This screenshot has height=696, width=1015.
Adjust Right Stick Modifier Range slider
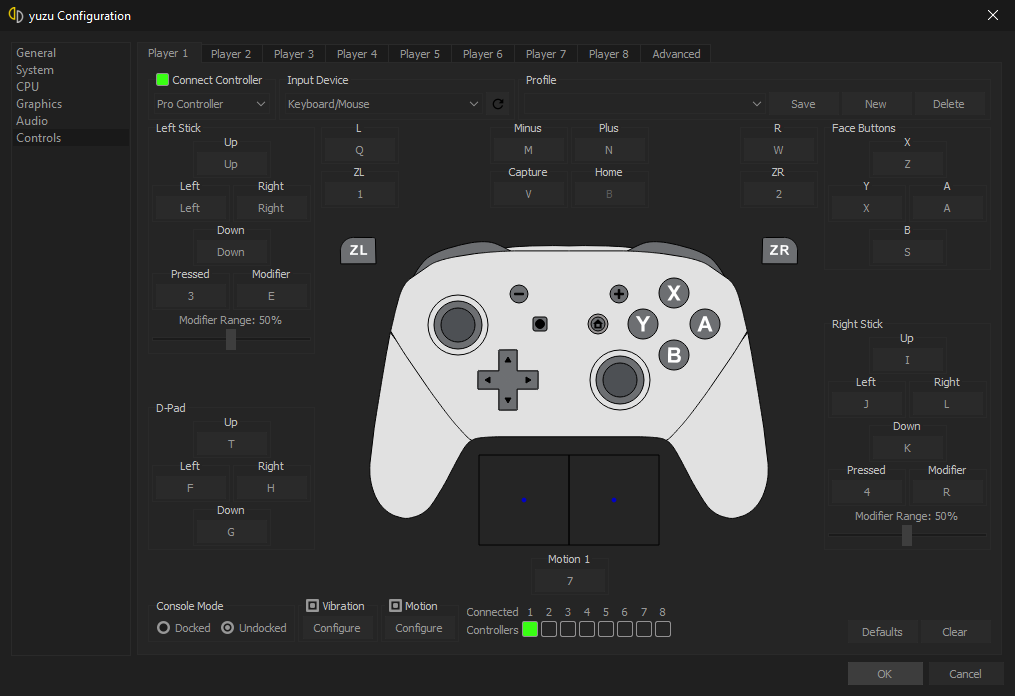pyautogui.click(x=907, y=535)
